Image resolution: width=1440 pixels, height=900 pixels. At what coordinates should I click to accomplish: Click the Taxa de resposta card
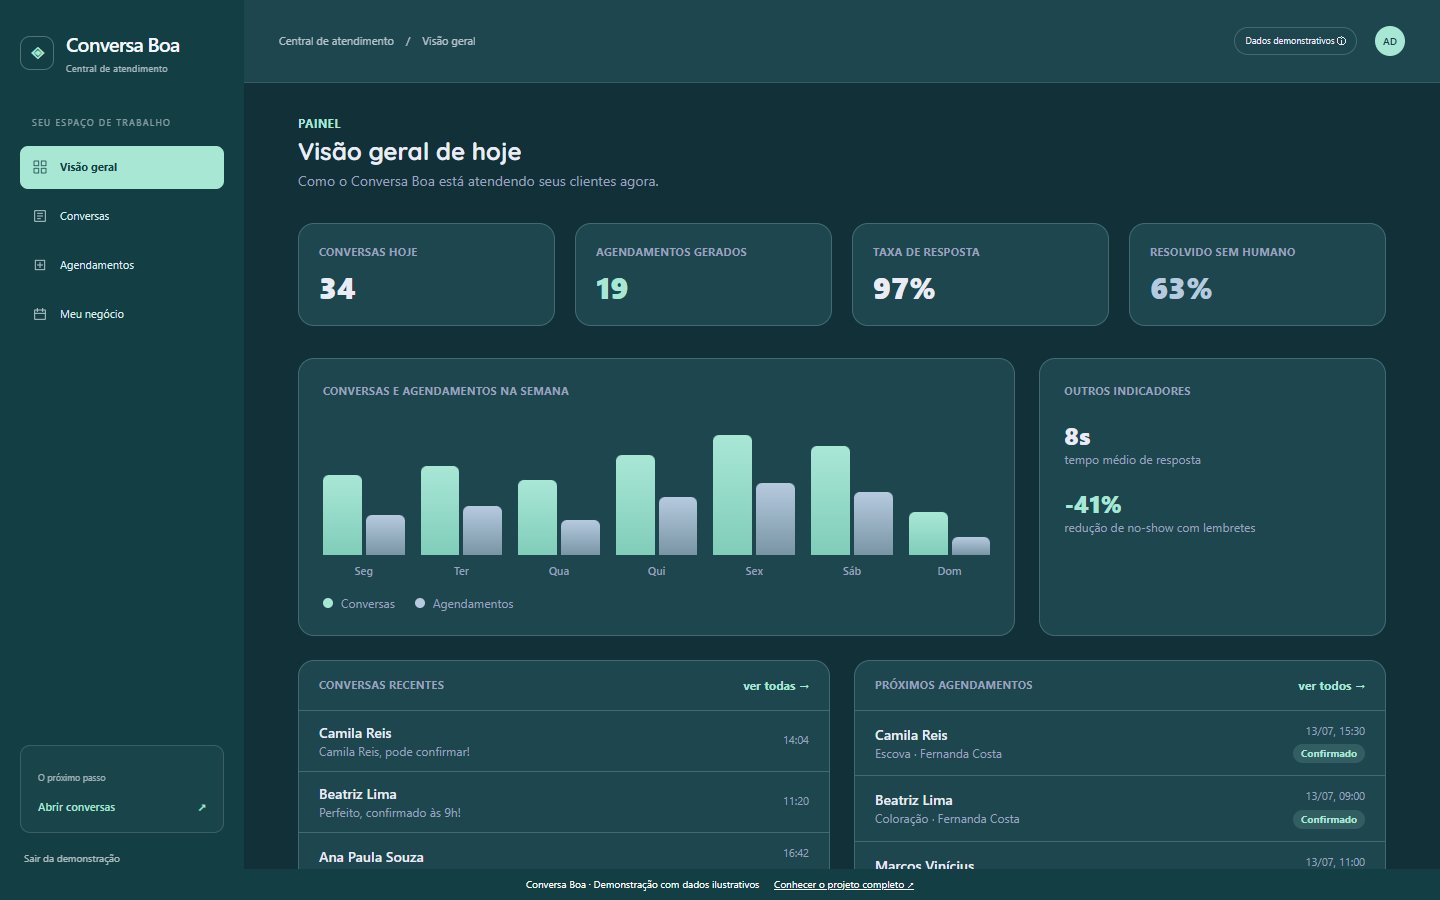[980, 274]
